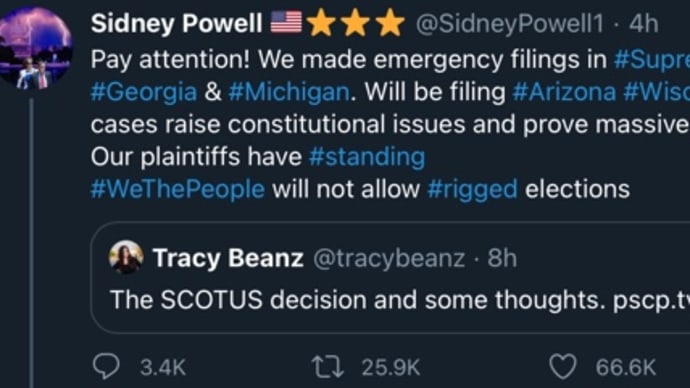View the 66.6K likes count
690x388 pixels.
coord(625,367)
